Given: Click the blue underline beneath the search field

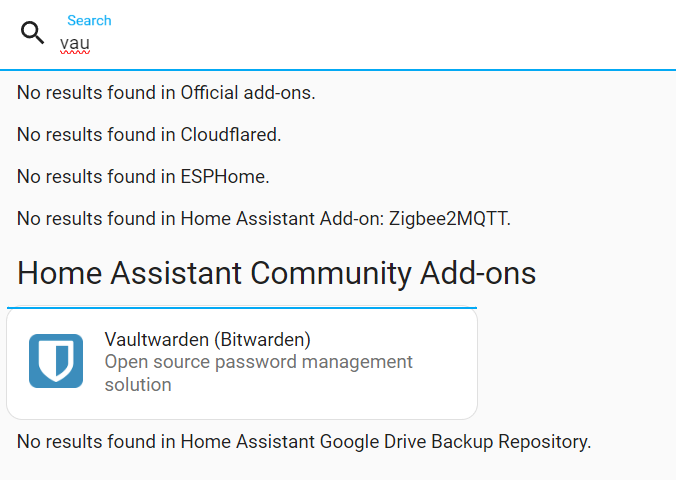Looking at the screenshot, I should pyautogui.click(x=338, y=69).
